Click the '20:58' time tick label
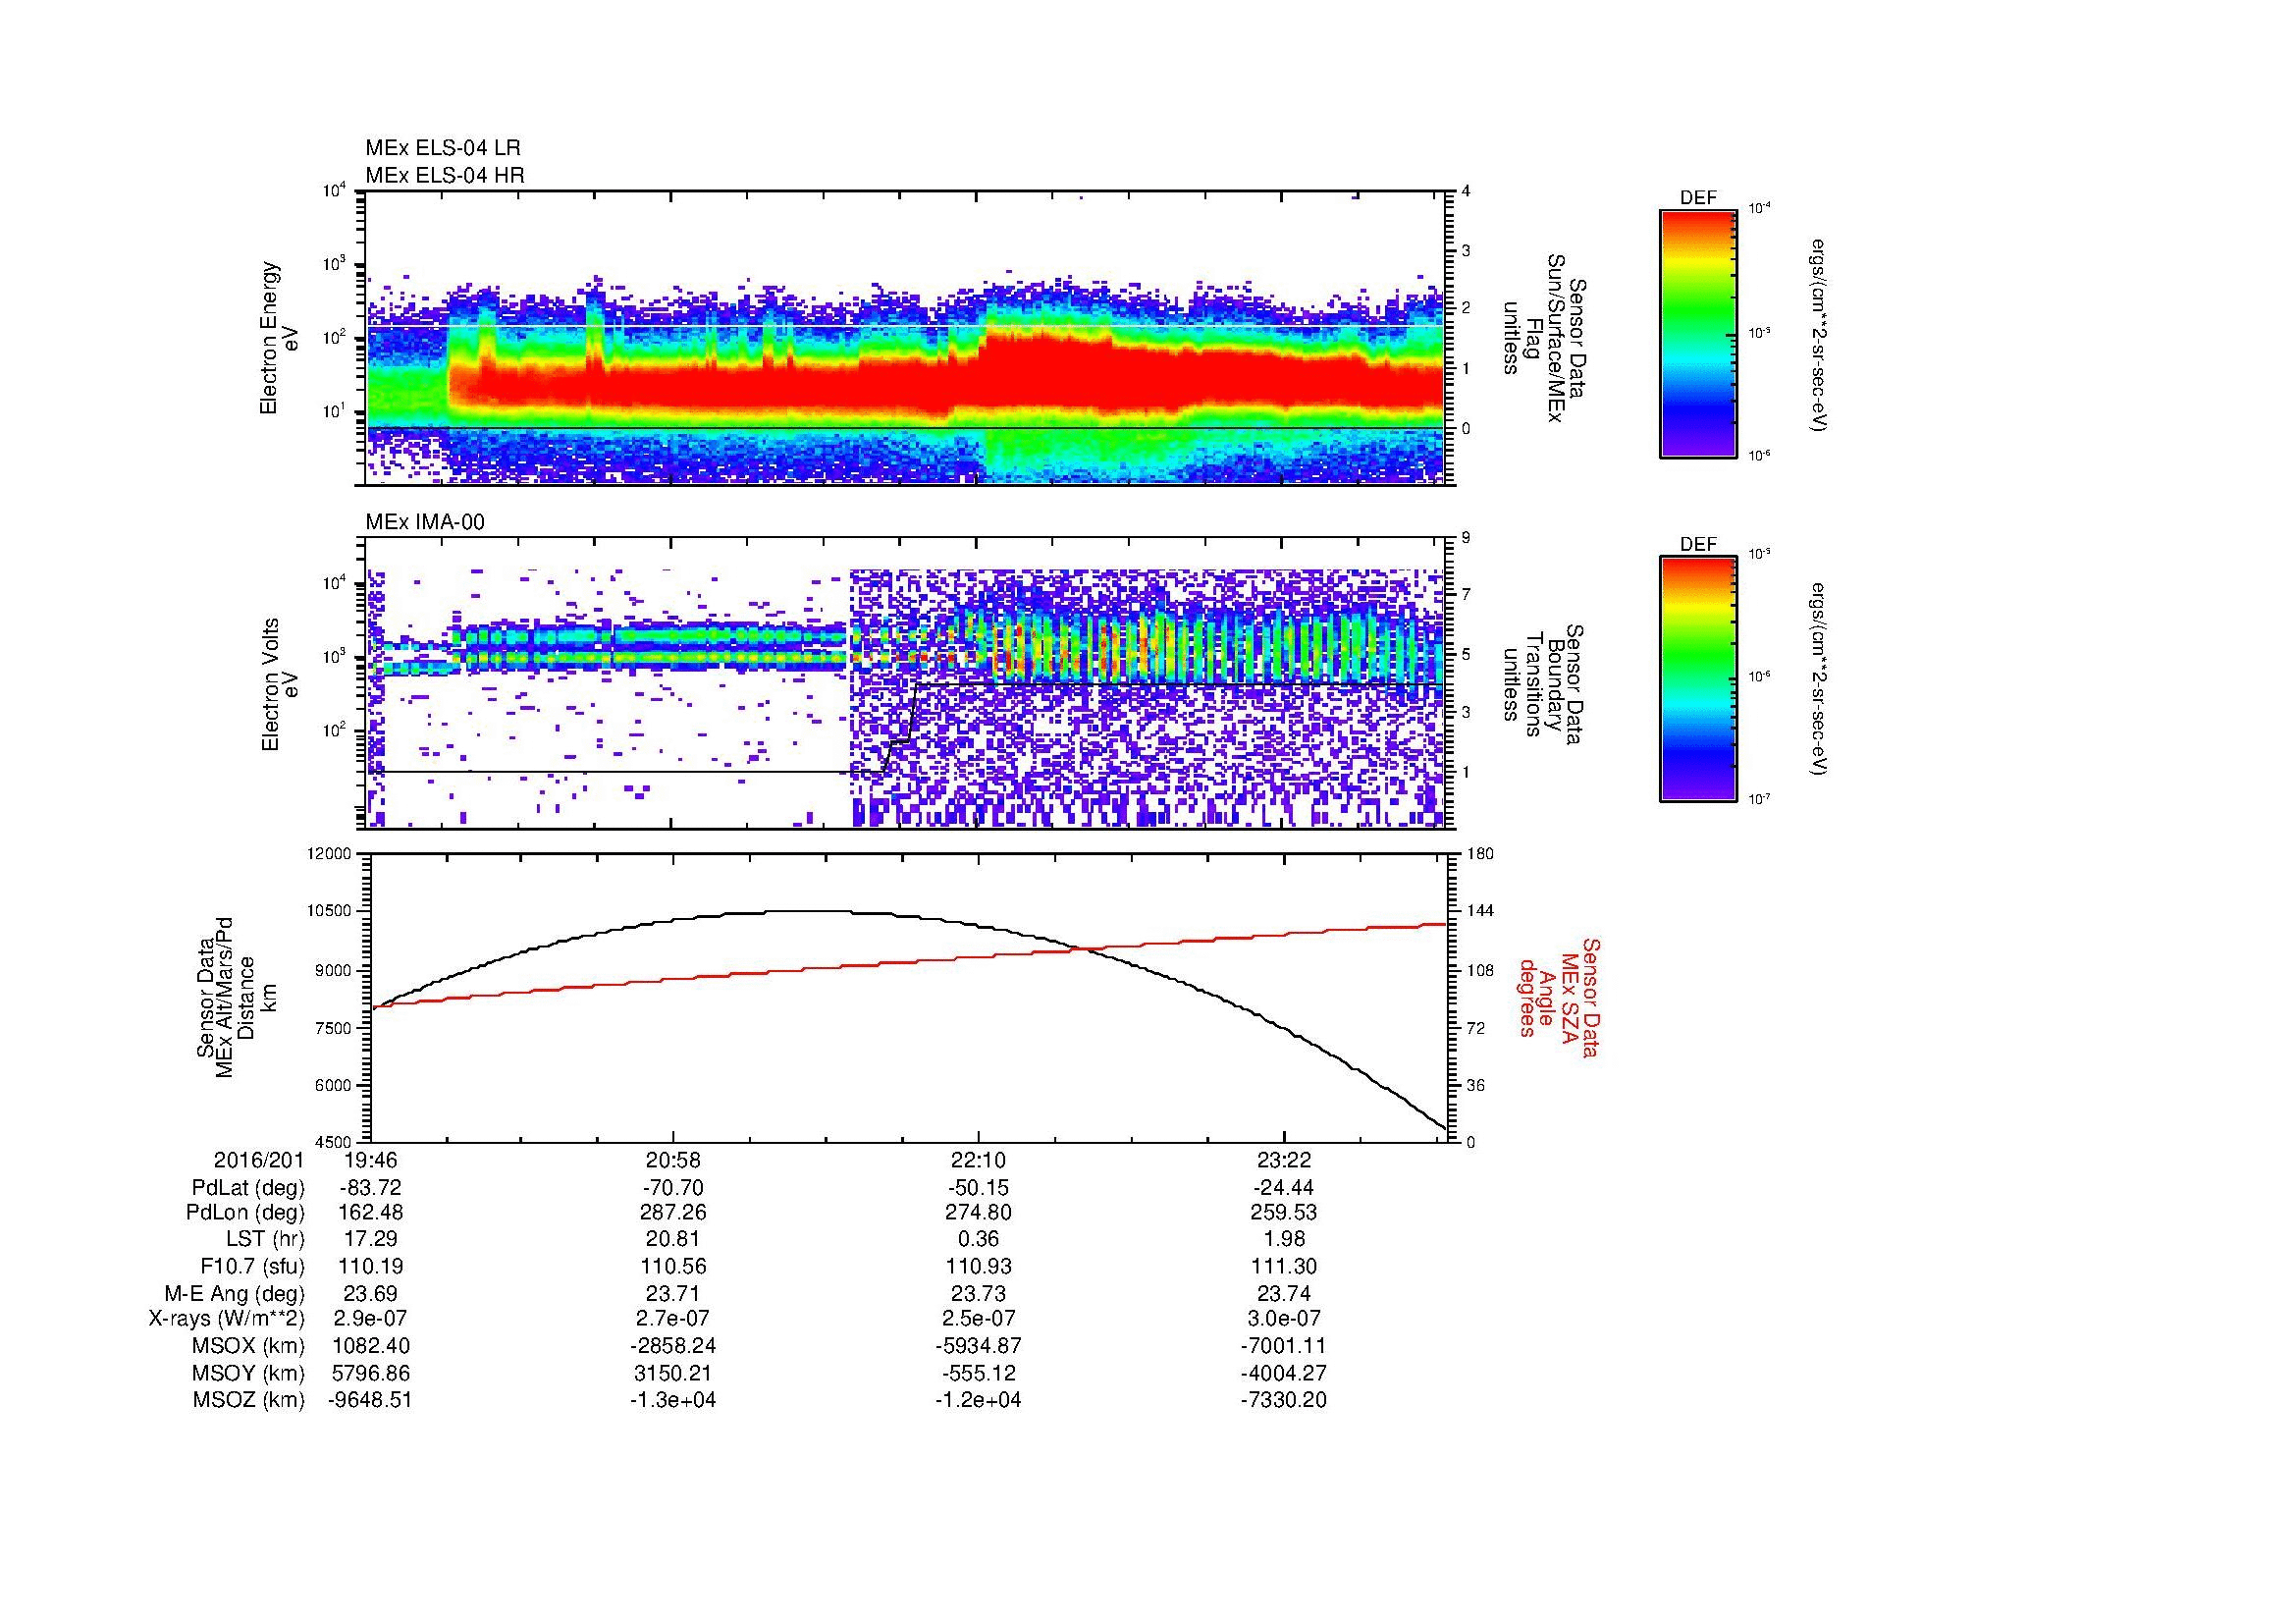 (673, 1161)
